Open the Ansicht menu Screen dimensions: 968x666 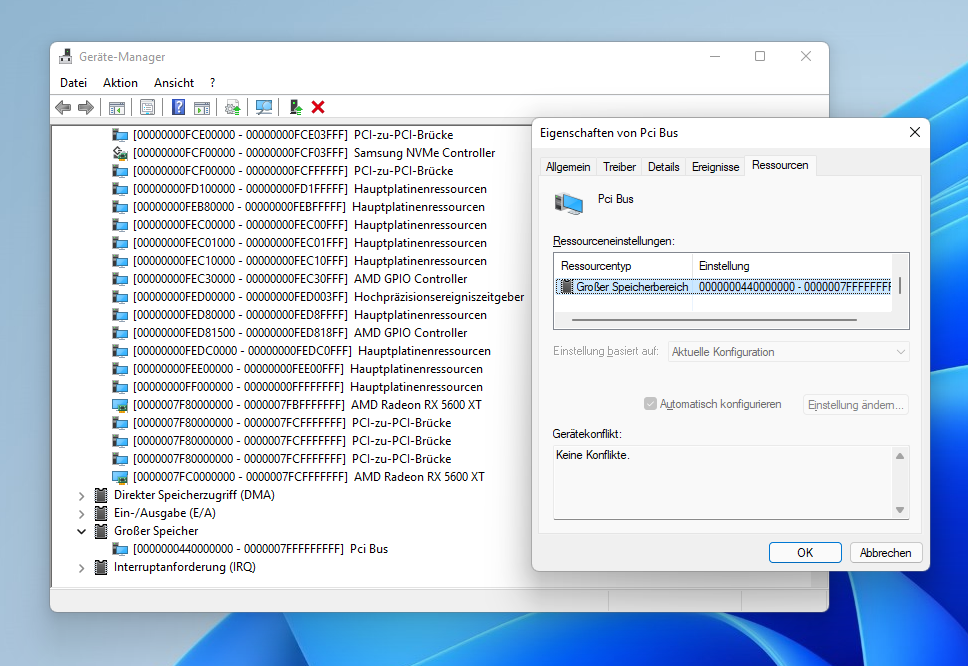tap(174, 83)
